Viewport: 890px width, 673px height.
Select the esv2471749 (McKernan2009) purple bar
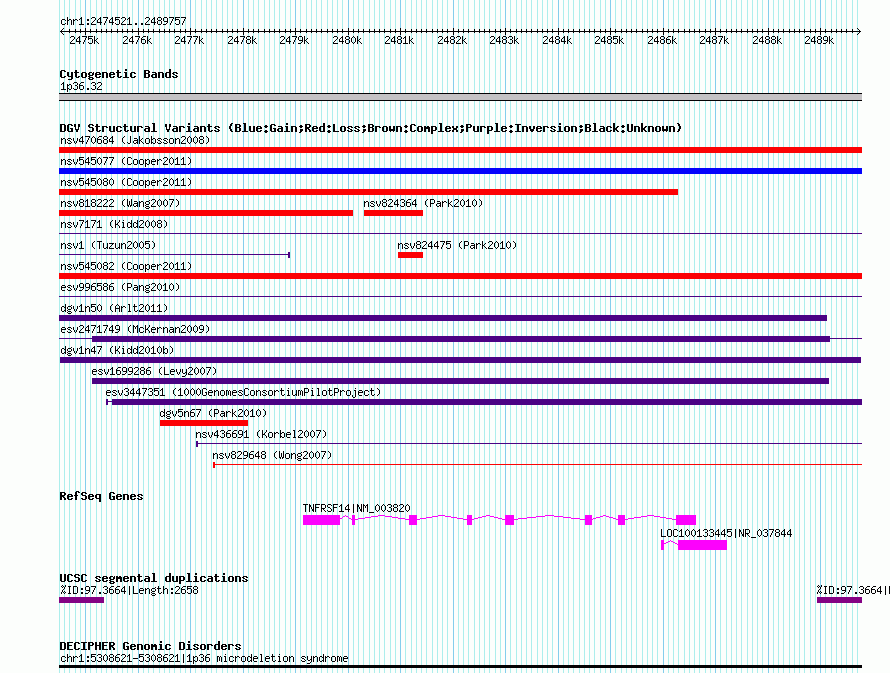pos(461,339)
